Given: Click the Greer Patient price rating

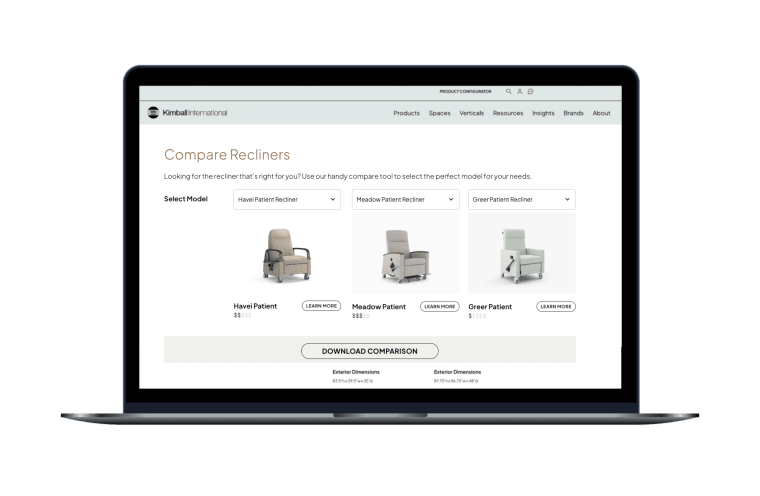Looking at the screenshot, I should point(477,316).
